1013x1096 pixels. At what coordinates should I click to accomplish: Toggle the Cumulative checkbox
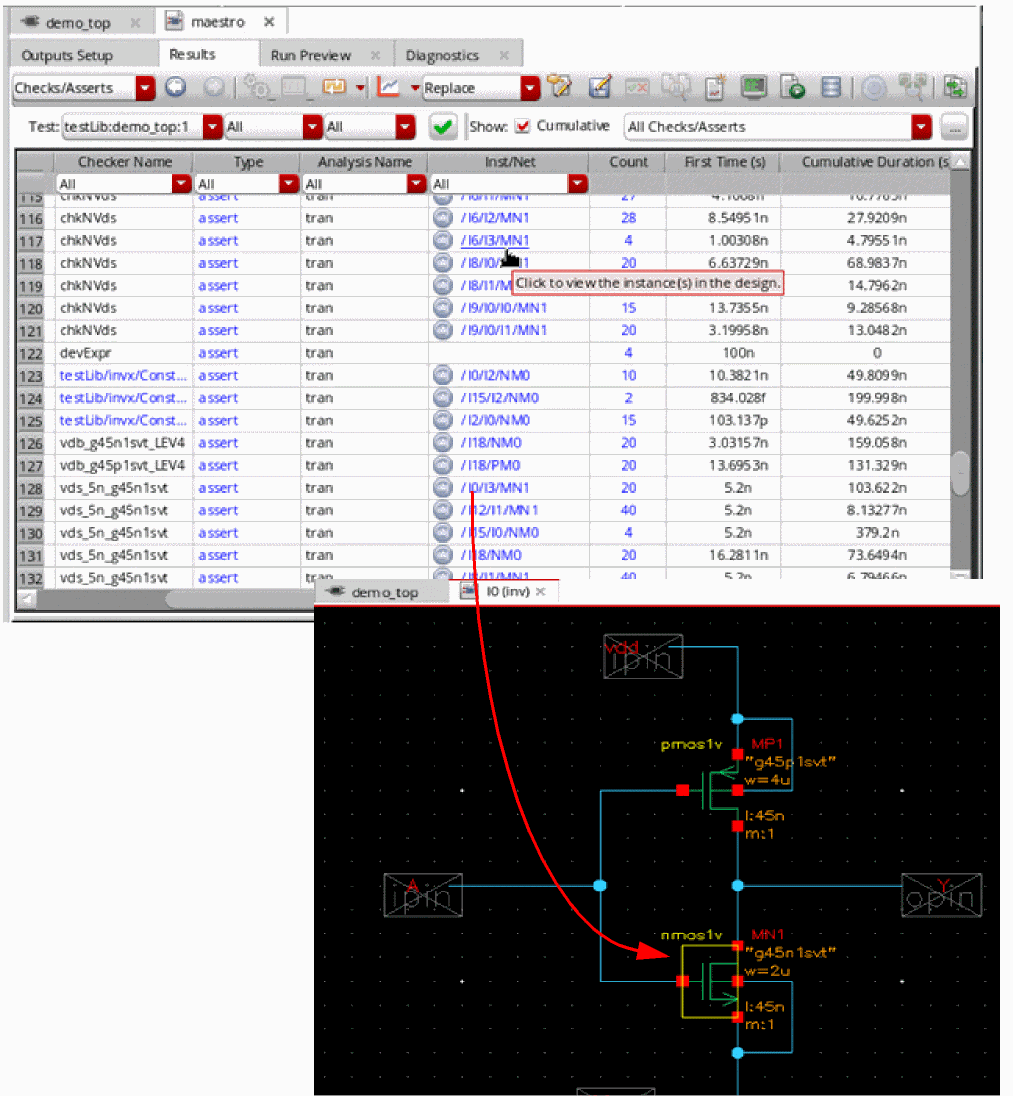coord(522,127)
